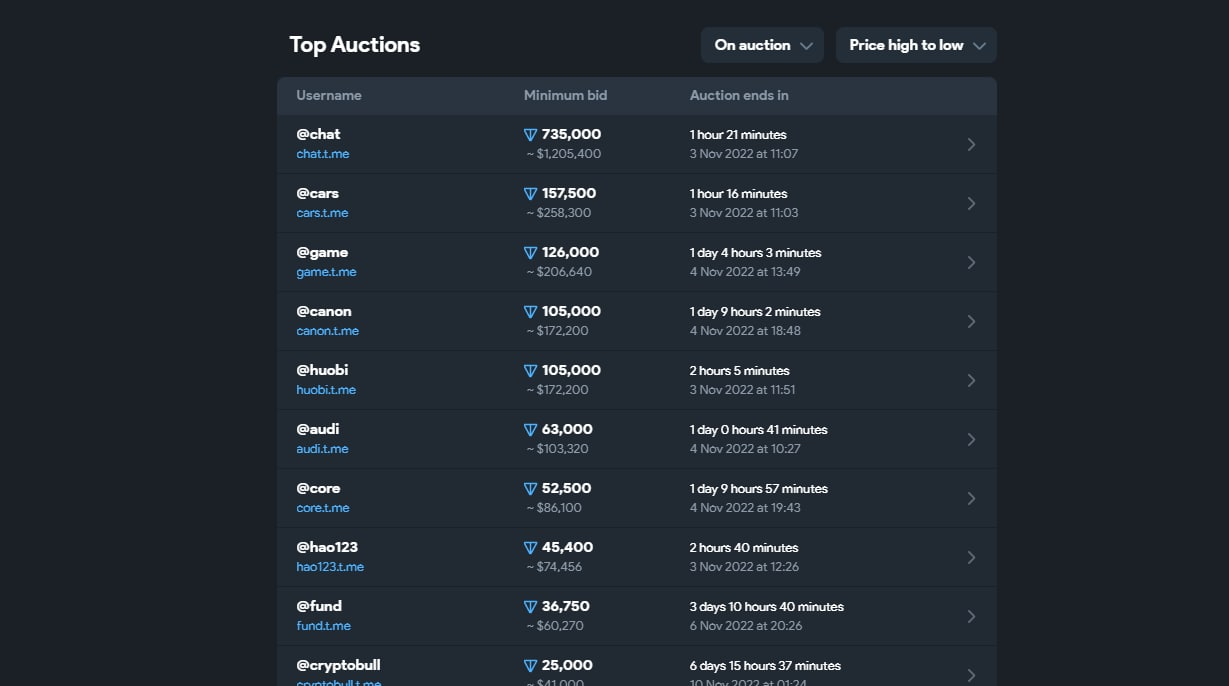Click the Minimum bid column header
The image size is (1229, 686).
[565, 96]
